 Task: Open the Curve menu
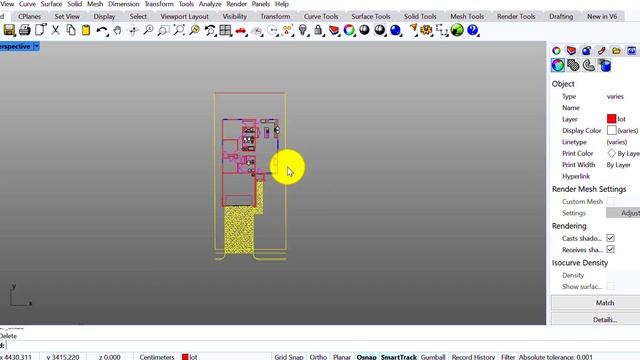(x=27, y=4)
